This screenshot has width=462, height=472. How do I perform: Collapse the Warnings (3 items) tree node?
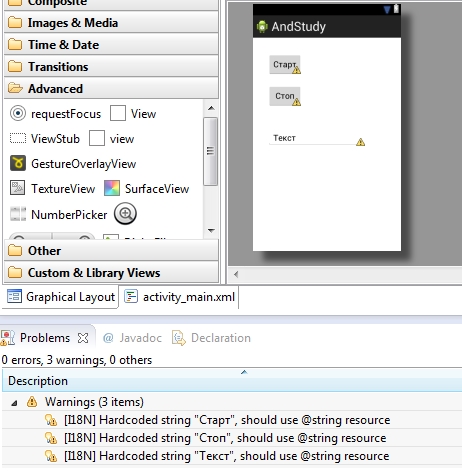[x=14, y=403]
